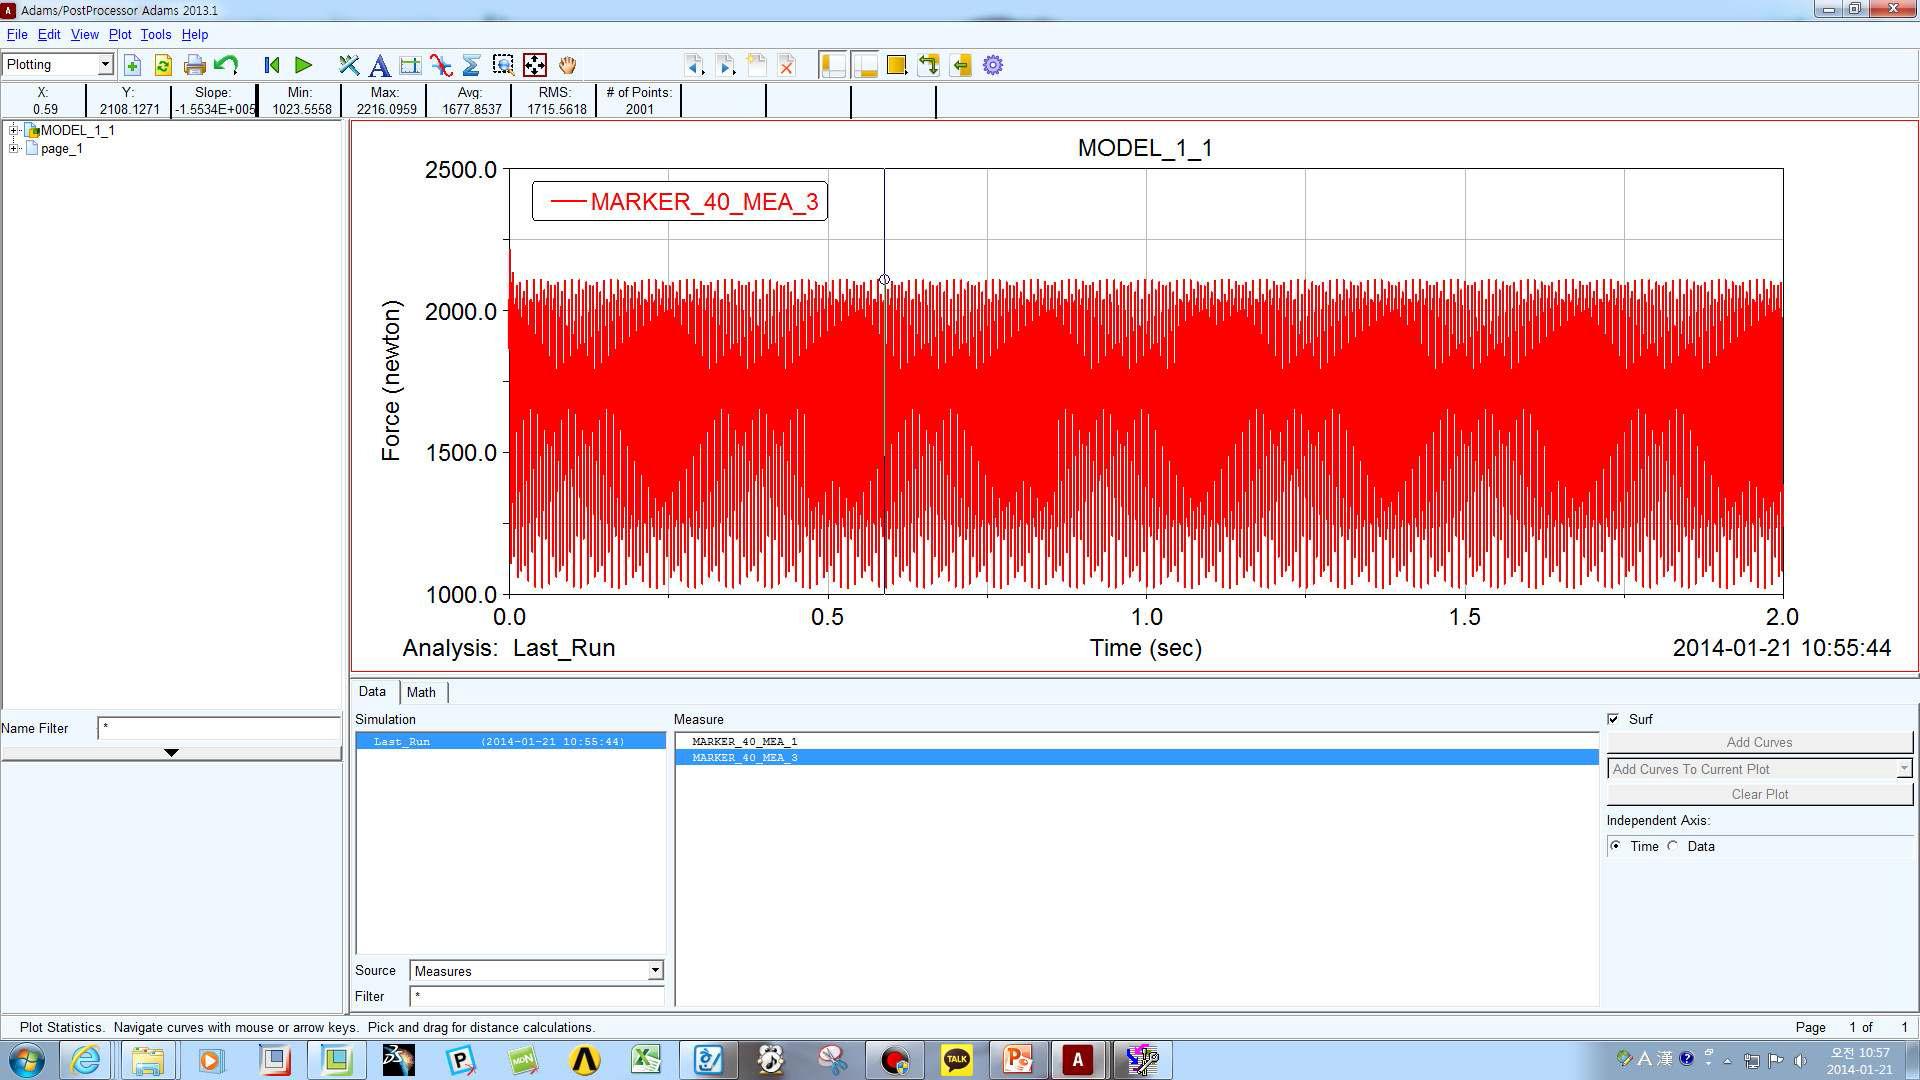Expand the MODEL_1_1 tree node
This screenshot has height=1080, width=1920.
(14, 130)
